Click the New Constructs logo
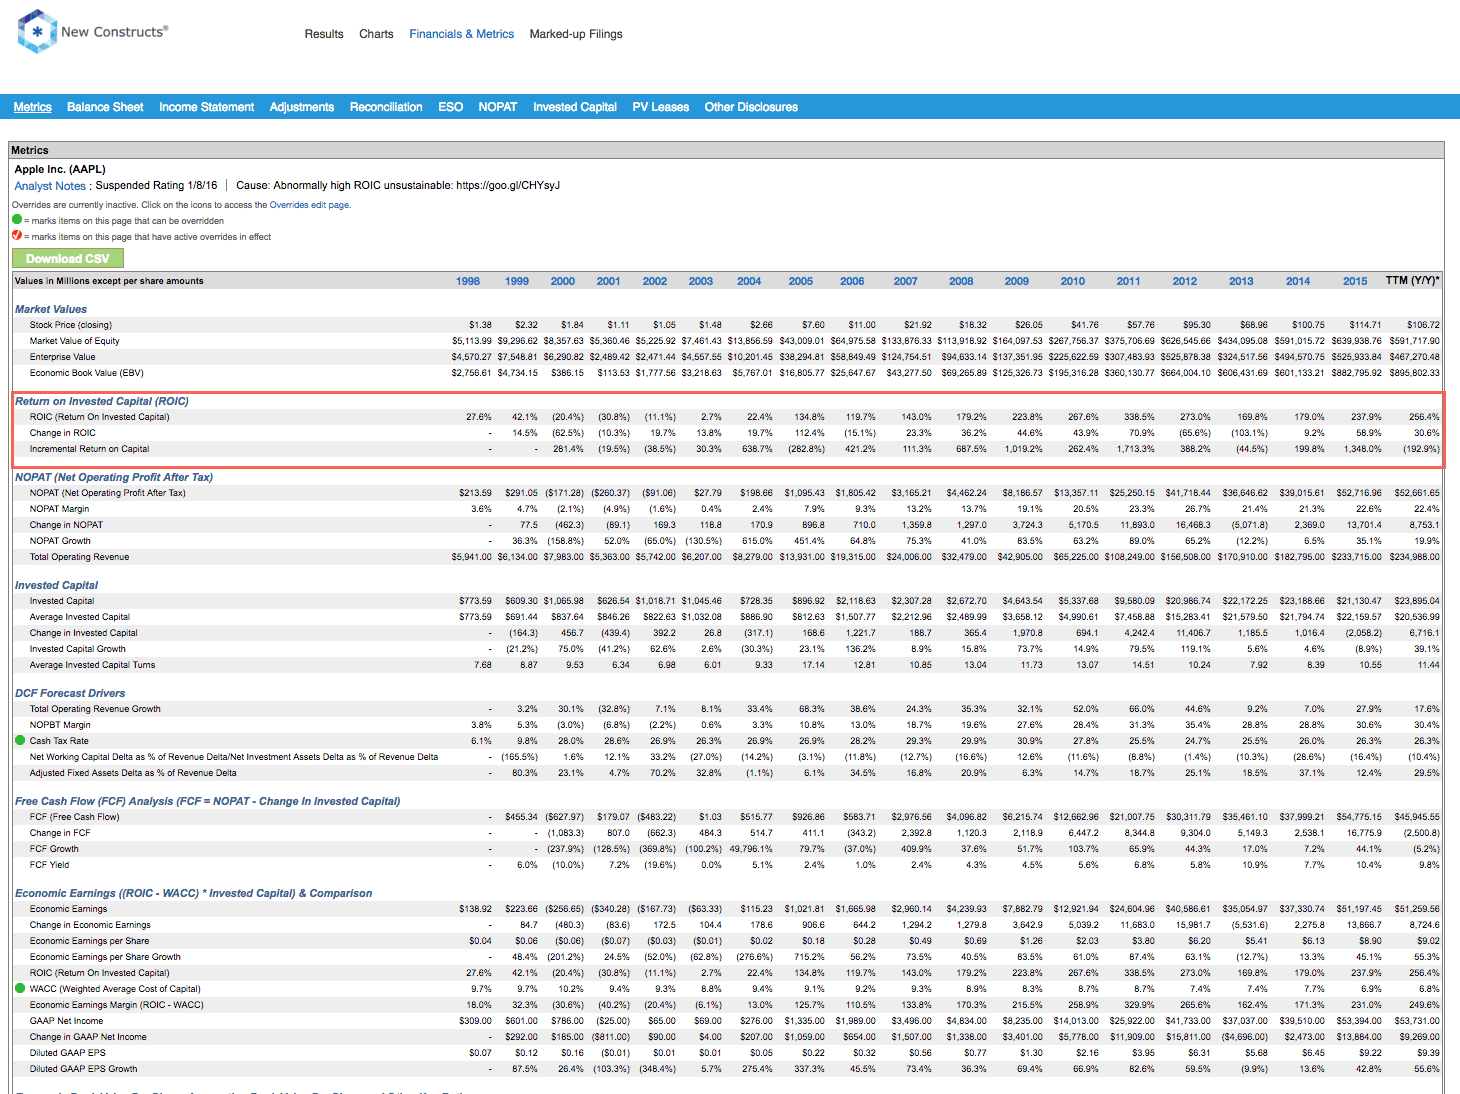This screenshot has width=1460, height=1094. 92,31
